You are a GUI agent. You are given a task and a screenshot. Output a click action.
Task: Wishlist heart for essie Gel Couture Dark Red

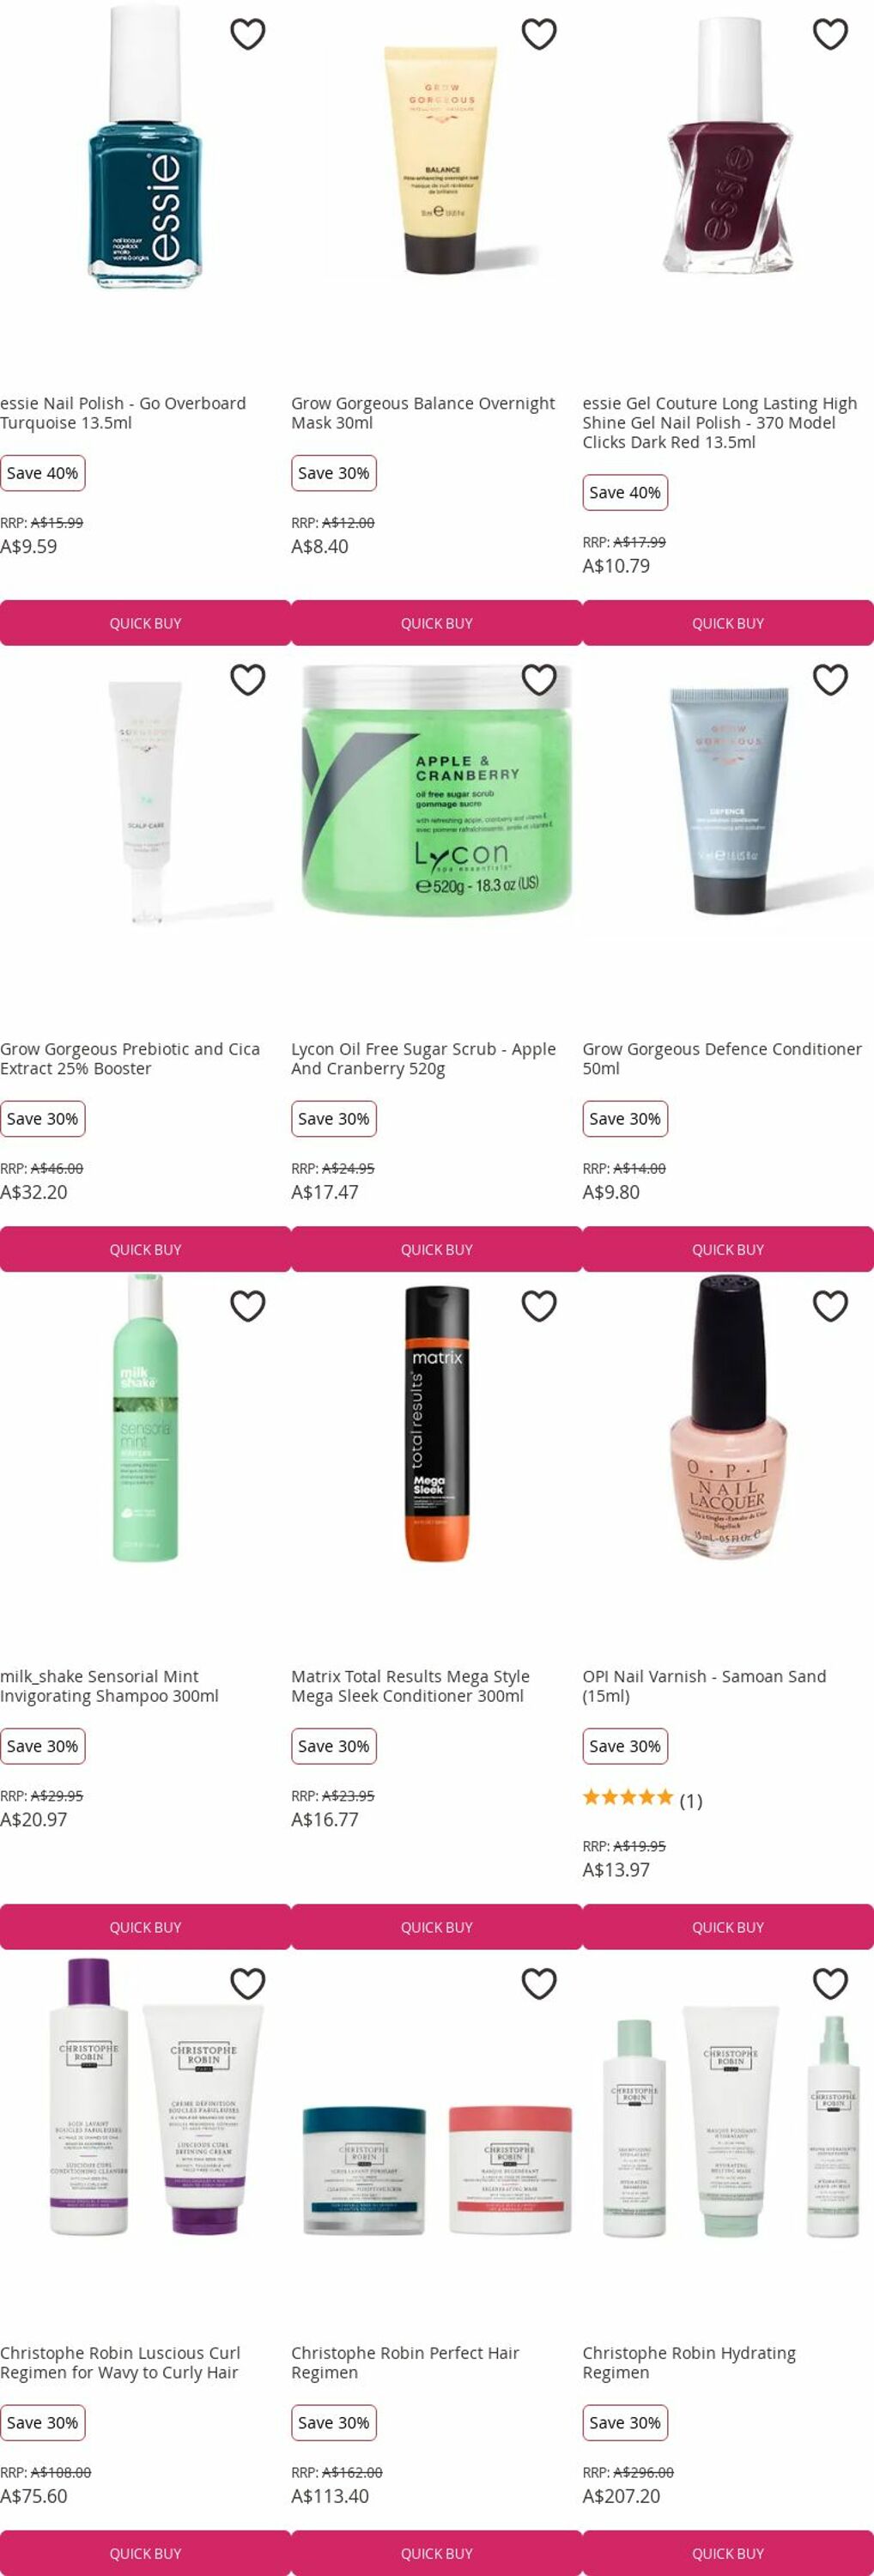click(830, 34)
